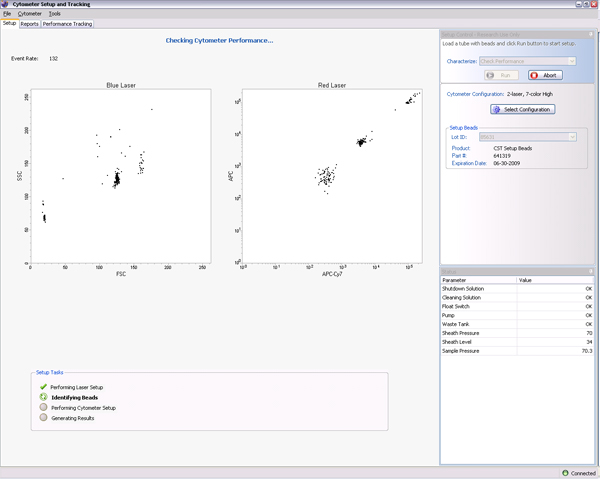Viewport: 600px width, 479px height.
Task: Click the Setup Control panel pin icon
Action: pyautogui.click(x=591, y=34)
